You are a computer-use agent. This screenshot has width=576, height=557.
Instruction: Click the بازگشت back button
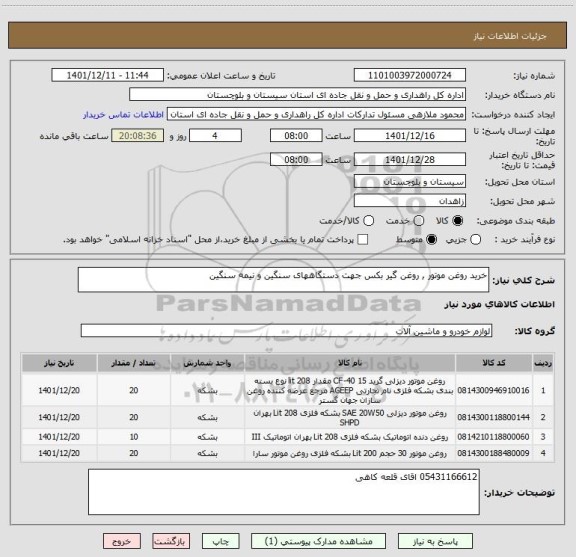point(171,541)
